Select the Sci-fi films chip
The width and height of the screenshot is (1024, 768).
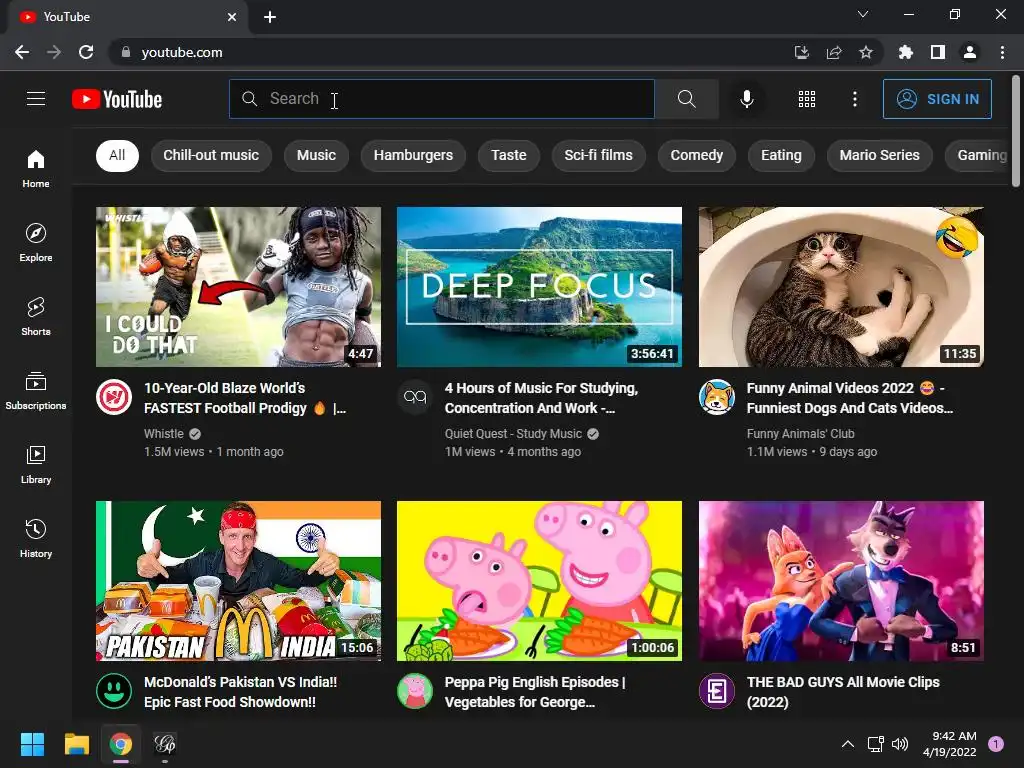pyautogui.click(x=598, y=155)
